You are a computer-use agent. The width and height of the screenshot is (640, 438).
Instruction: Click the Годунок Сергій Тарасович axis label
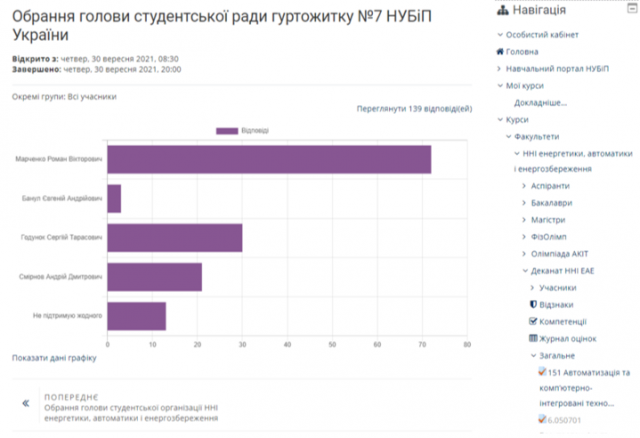coord(61,237)
